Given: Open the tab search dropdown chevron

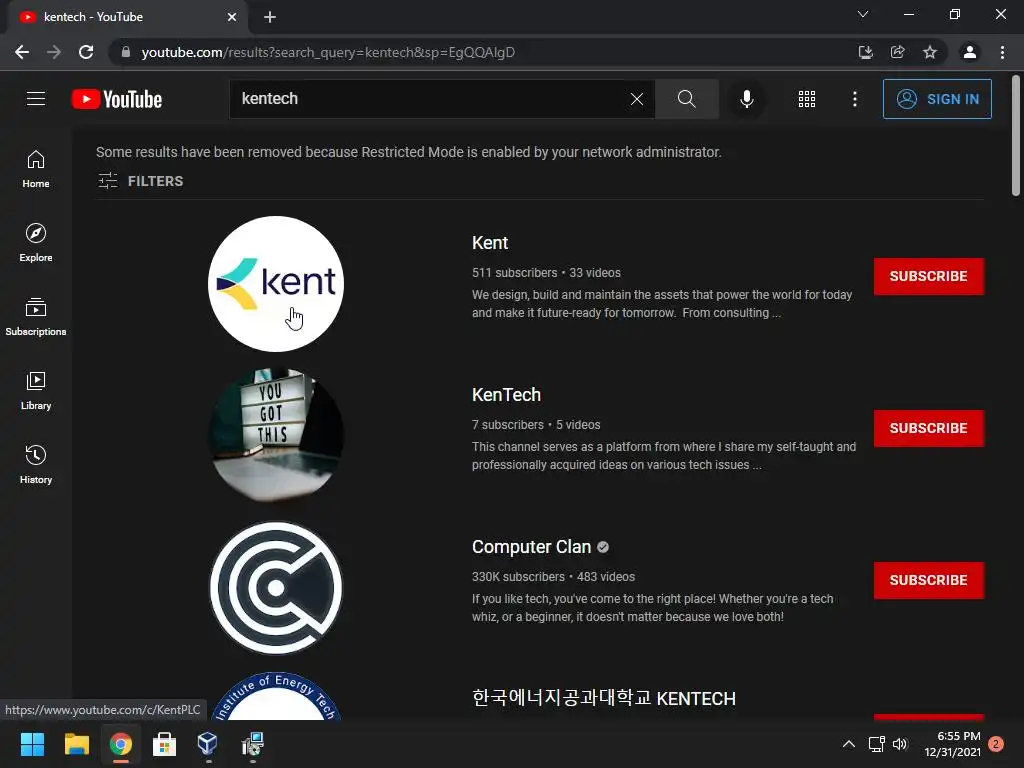Looking at the screenshot, I should pos(863,14).
